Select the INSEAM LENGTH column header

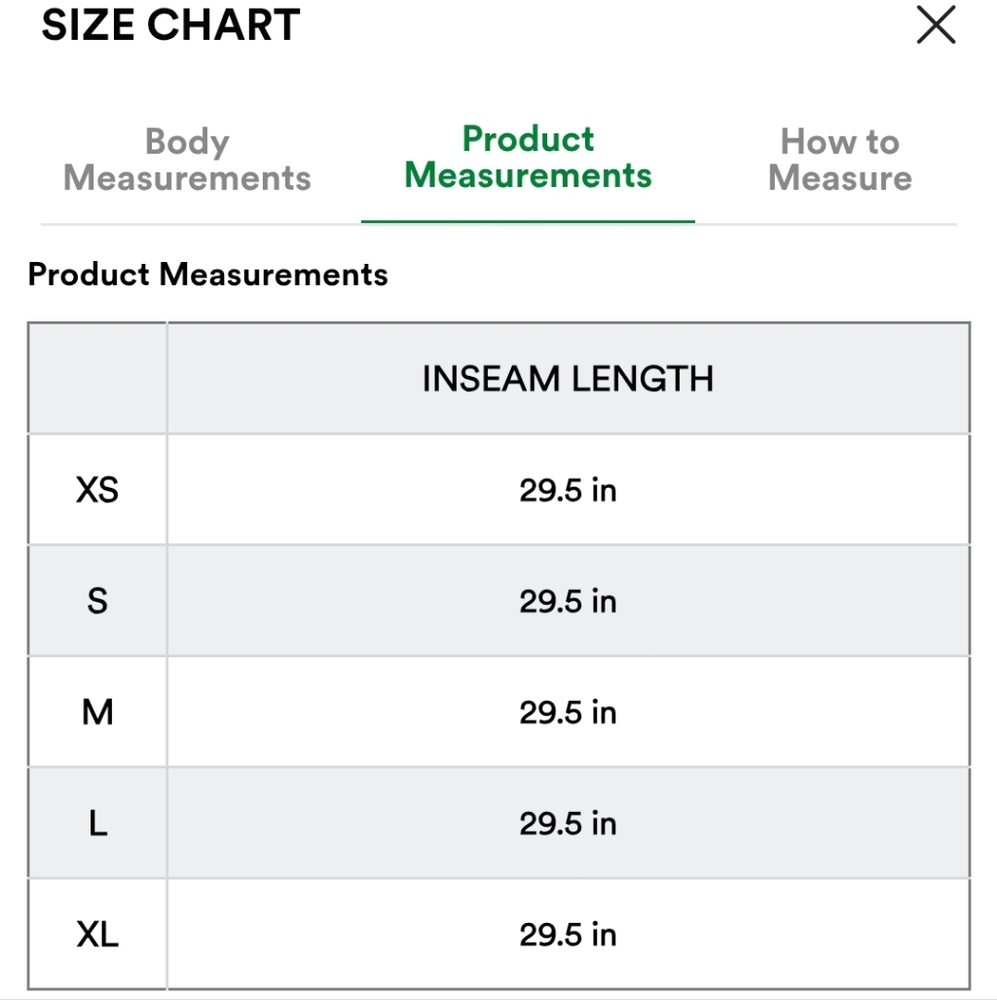tap(568, 379)
